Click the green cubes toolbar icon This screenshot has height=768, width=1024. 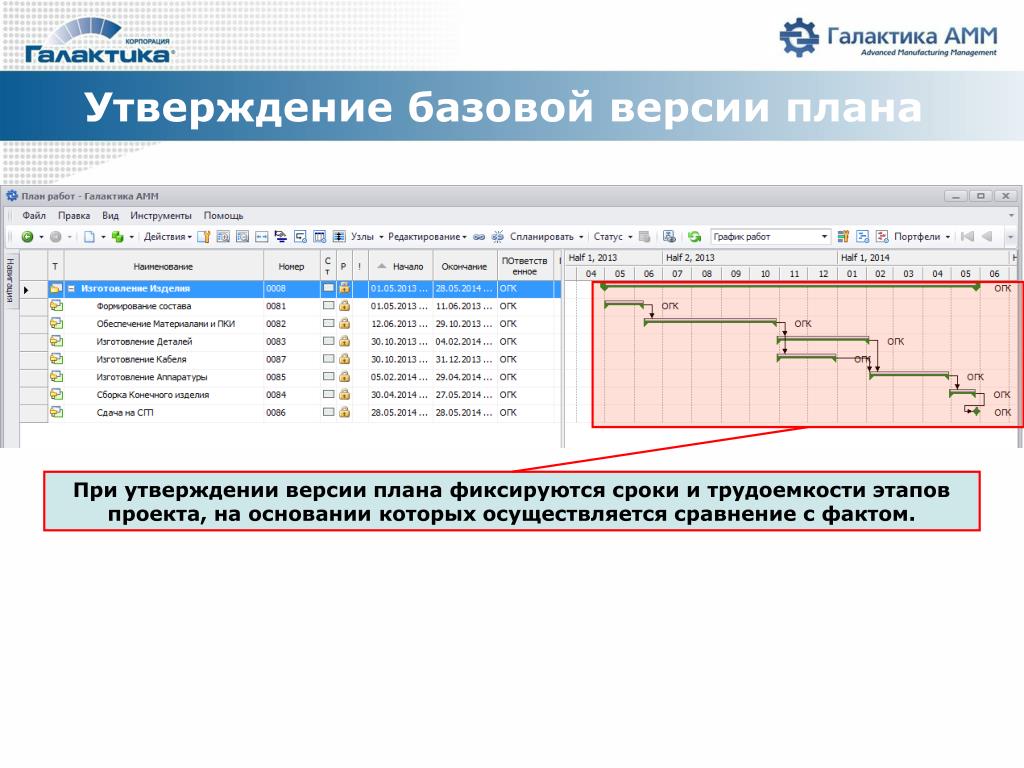118,236
